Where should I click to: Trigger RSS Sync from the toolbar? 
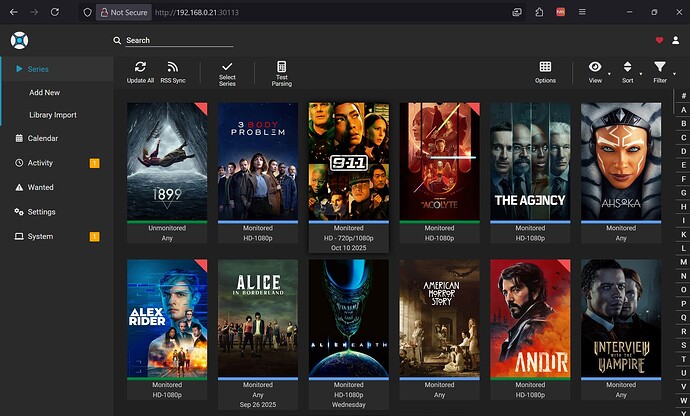173,72
